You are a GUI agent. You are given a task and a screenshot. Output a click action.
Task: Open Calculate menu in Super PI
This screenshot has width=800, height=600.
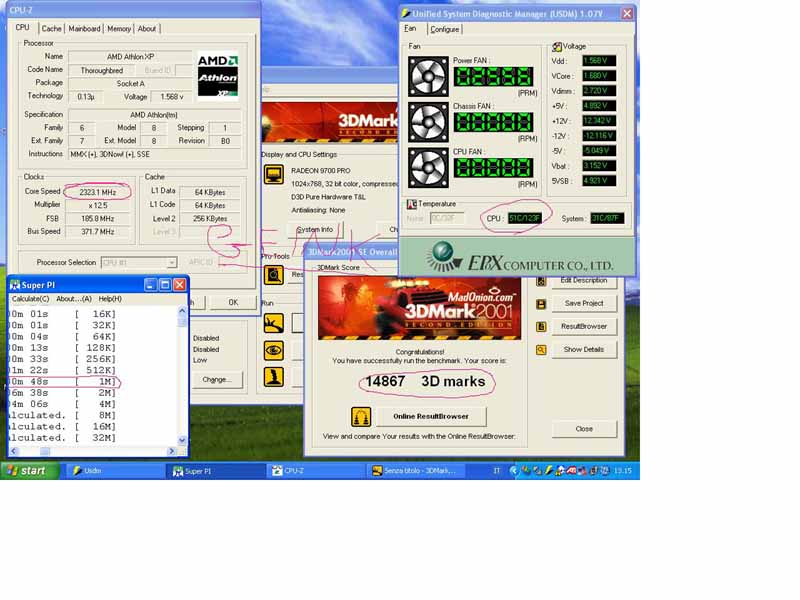tap(31, 299)
